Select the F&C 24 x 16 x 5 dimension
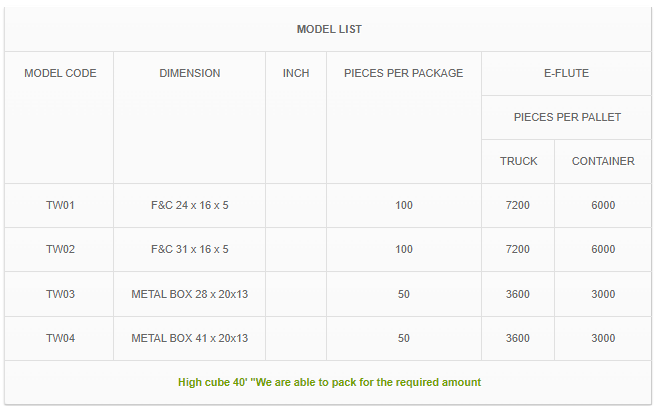This screenshot has width=654, height=406. [x=189, y=205]
